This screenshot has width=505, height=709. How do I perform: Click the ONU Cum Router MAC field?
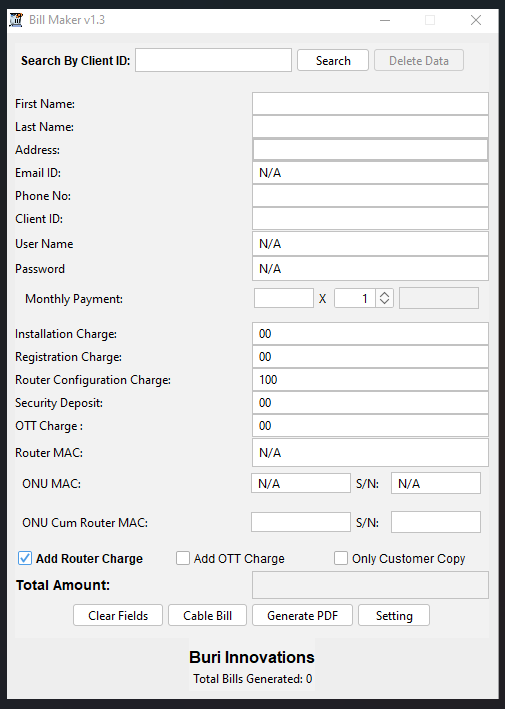pyautogui.click(x=301, y=522)
